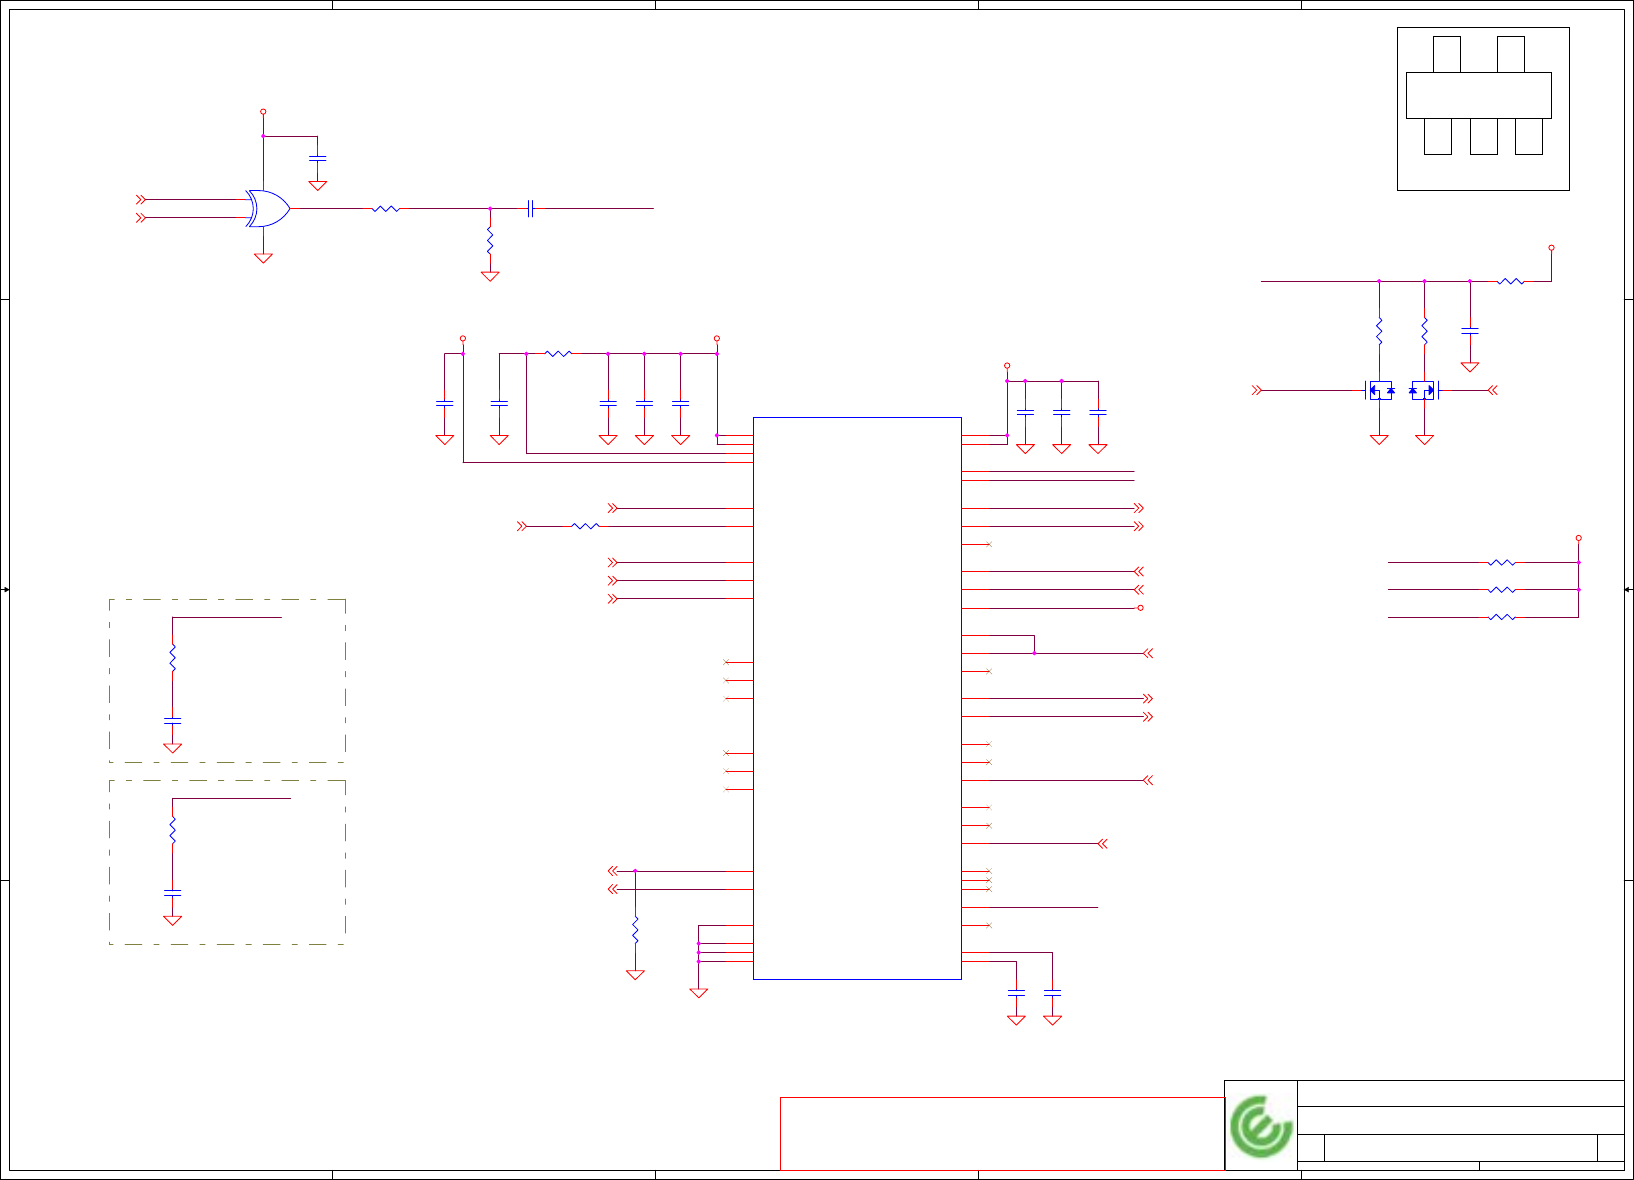
Task: Select the large central IC rectangle
Action: (x=857, y=698)
